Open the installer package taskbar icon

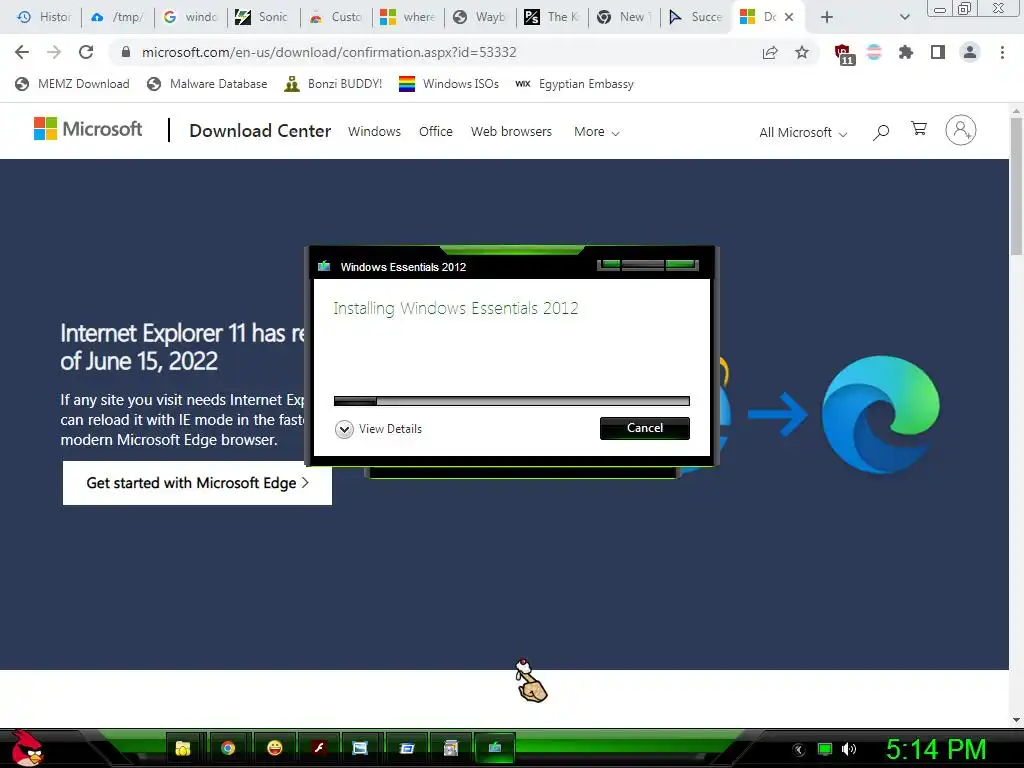451,748
